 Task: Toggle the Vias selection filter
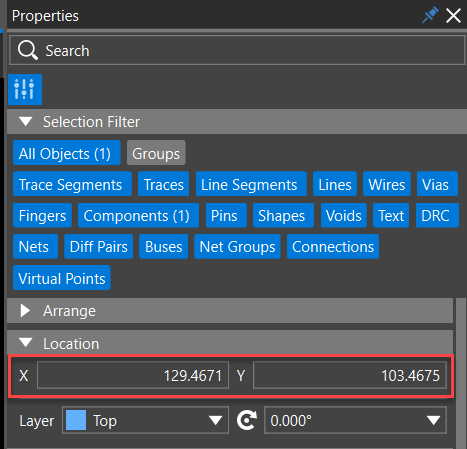(x=437, y=184)
